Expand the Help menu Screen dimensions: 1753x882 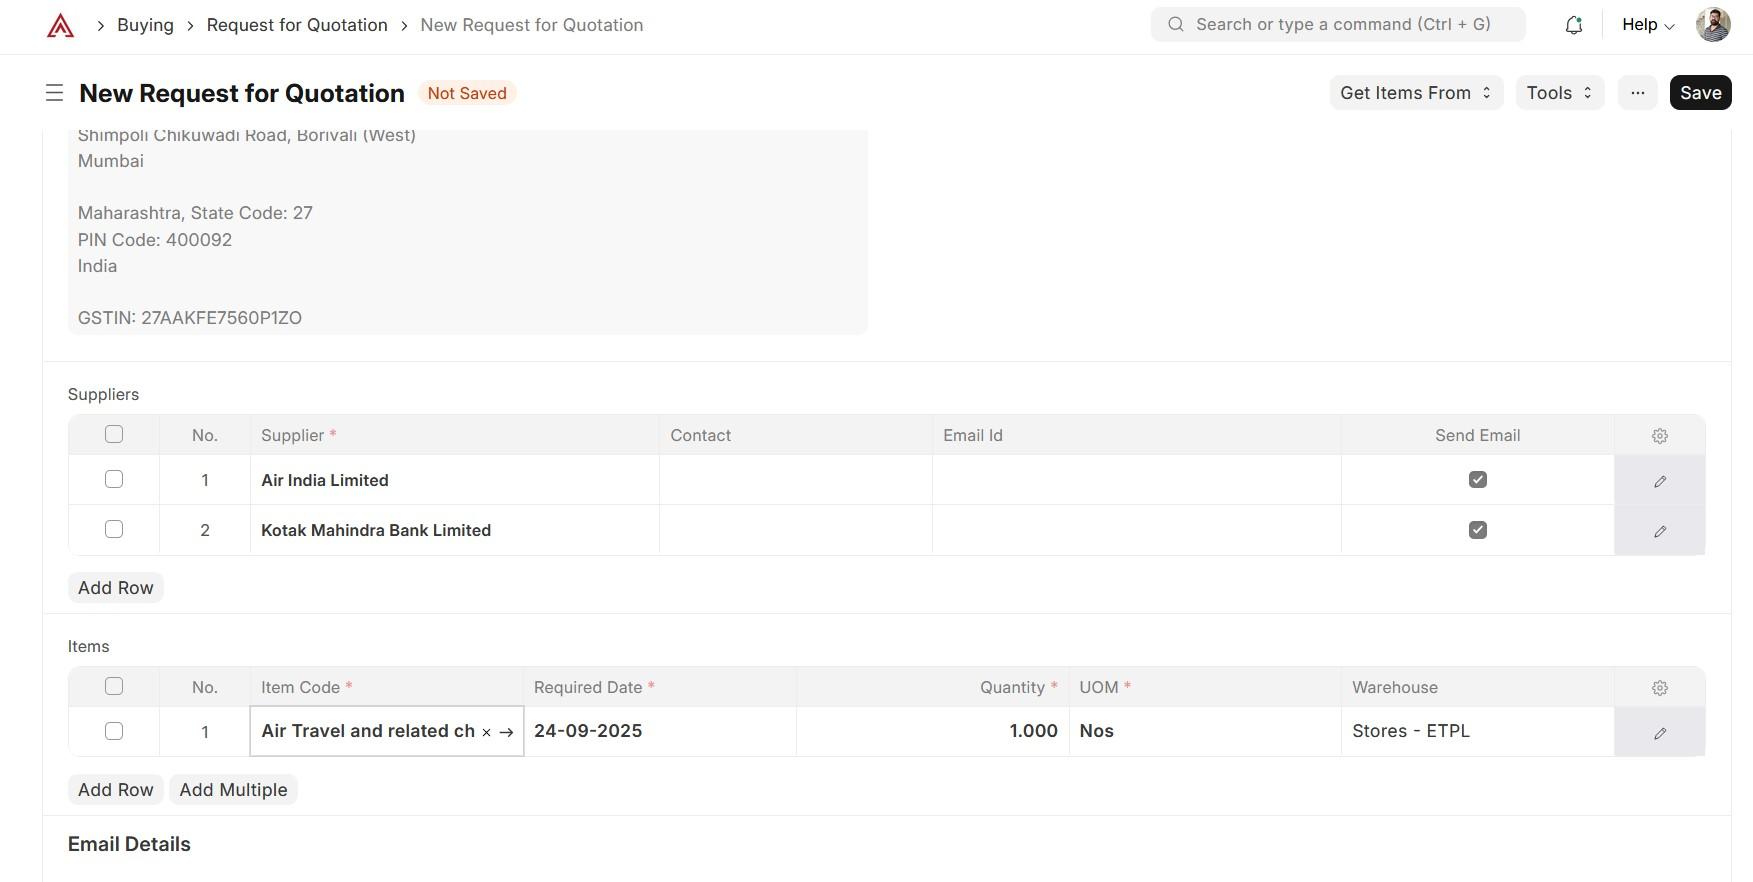(1647, 25)
